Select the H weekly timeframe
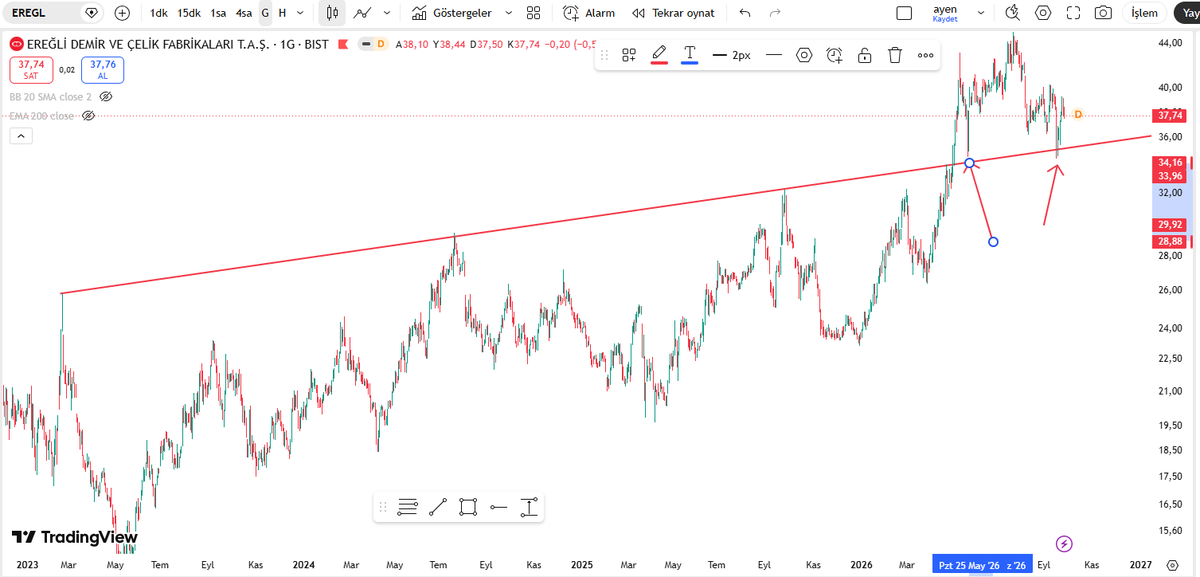1200x577 pixels. [282, 13]
